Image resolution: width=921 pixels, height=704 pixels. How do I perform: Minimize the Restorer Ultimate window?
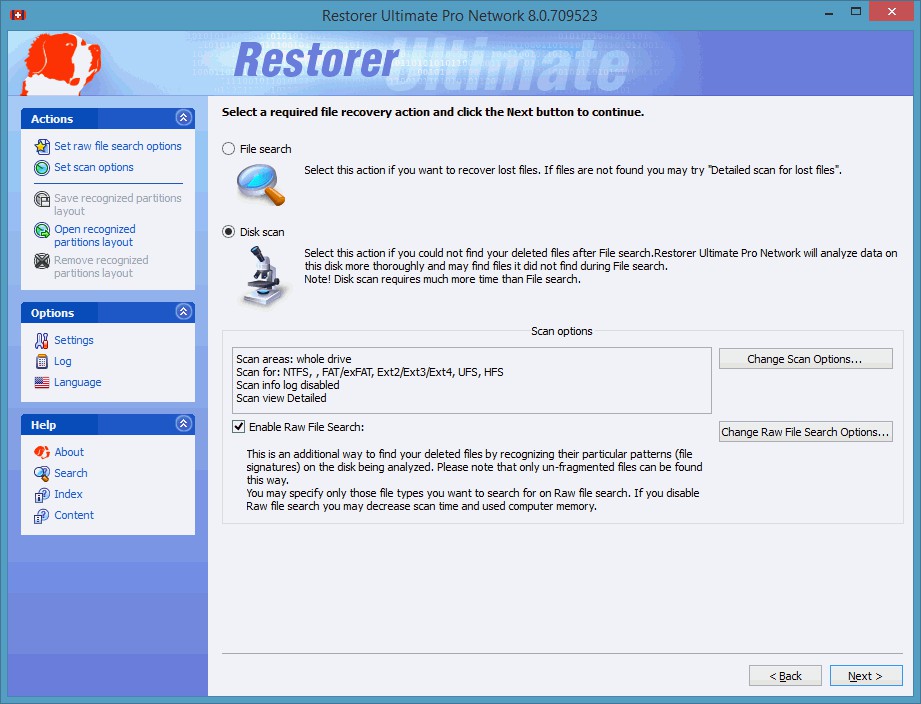click(x=829, y=12)
